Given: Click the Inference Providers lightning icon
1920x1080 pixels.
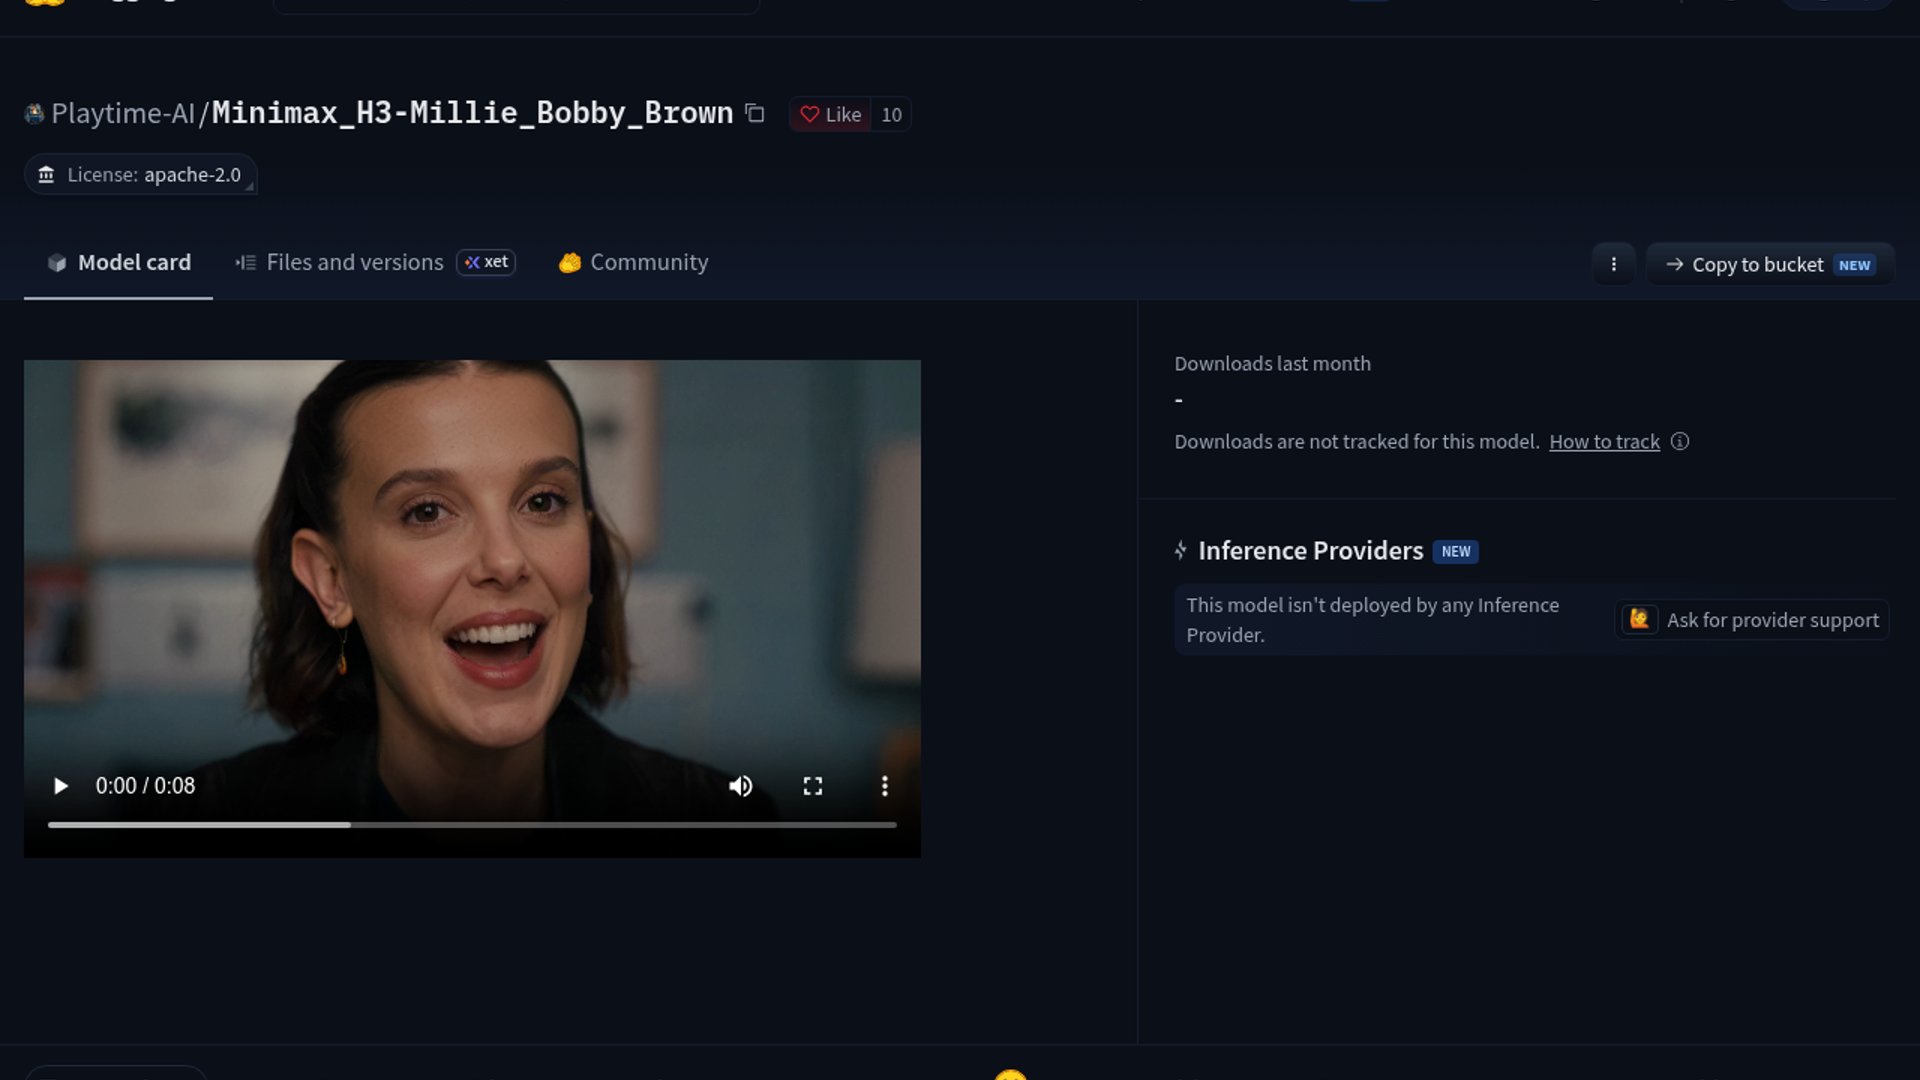Looking at the screenshot, I should click(1181, 550).
